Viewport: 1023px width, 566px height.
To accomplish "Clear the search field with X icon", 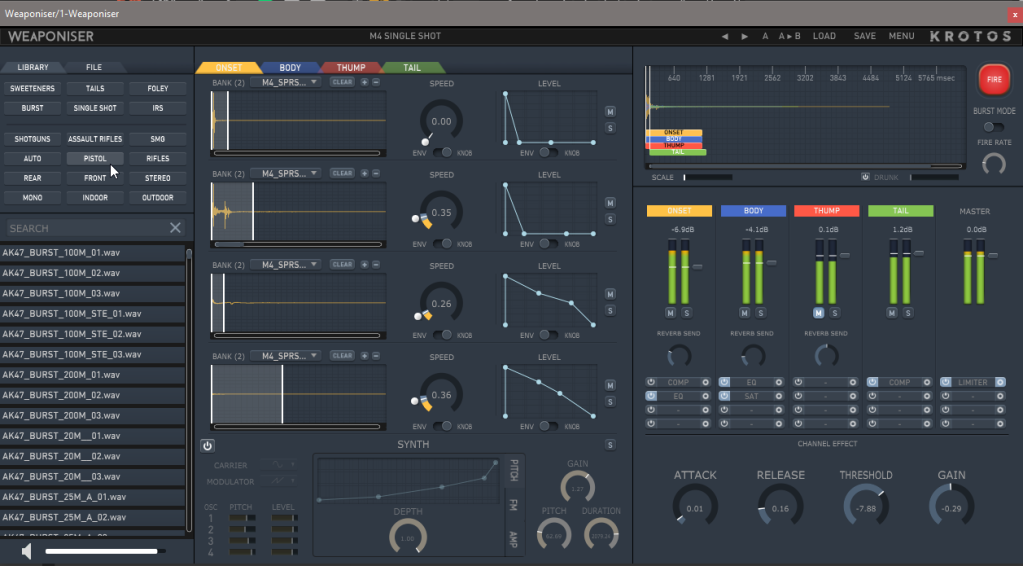I will pyautogui.click(x=175, y=228).
